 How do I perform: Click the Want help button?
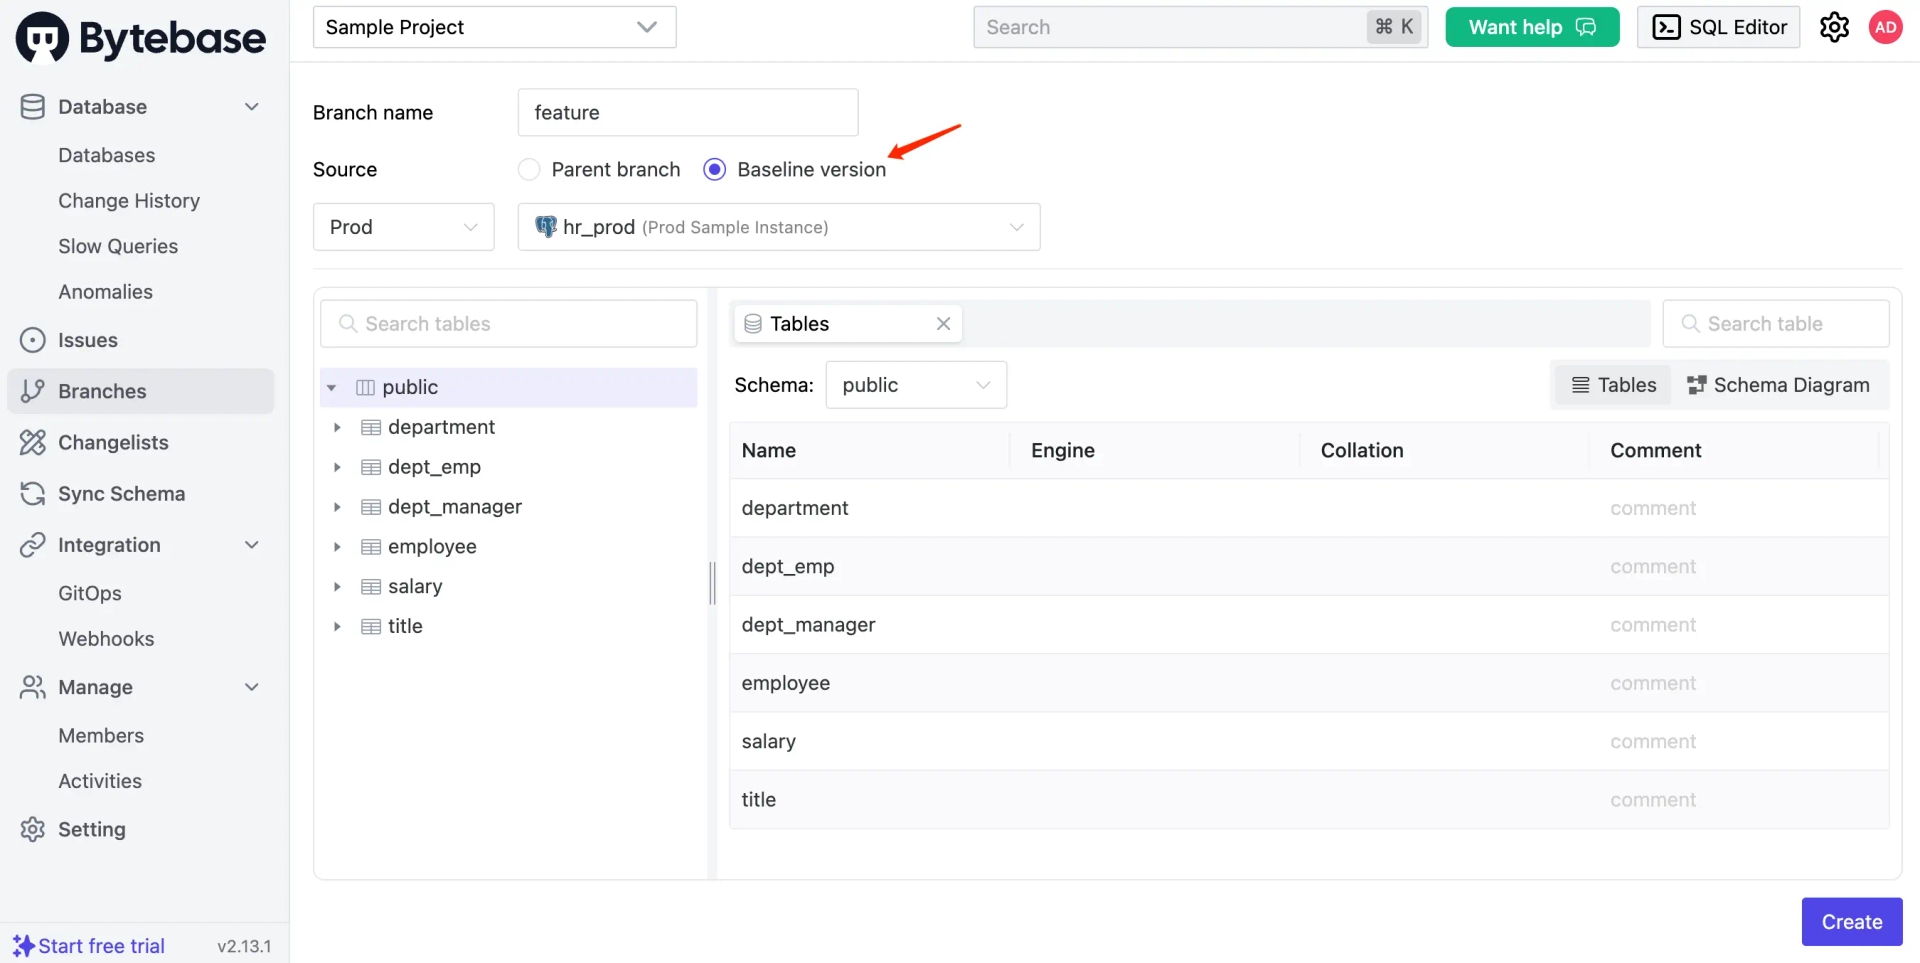[x=1532, y=27]
